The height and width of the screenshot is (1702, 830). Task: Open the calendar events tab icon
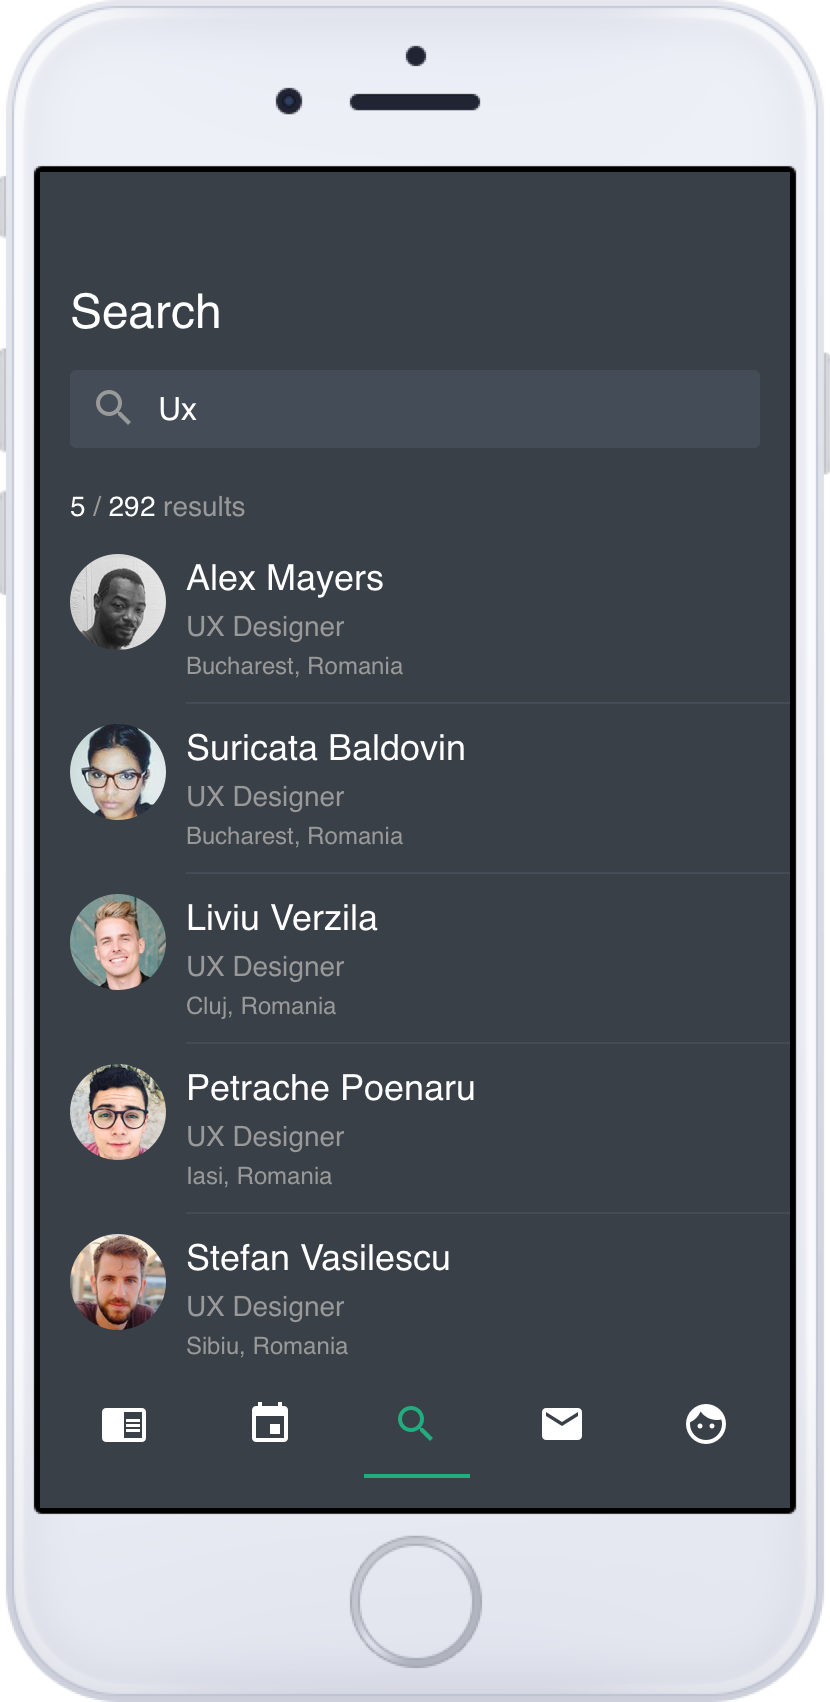pyautogui.click(x=270, y=1423)
